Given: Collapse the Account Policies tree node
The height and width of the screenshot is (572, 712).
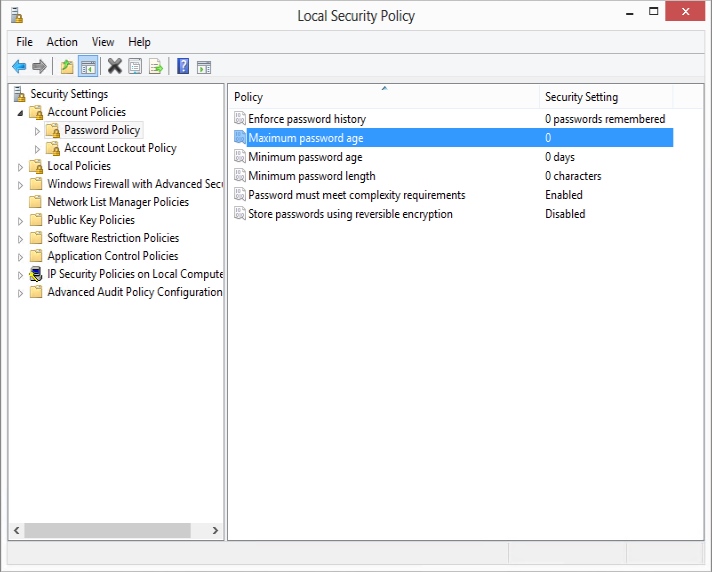Looking at the screenshot, I should coord(20,113).
